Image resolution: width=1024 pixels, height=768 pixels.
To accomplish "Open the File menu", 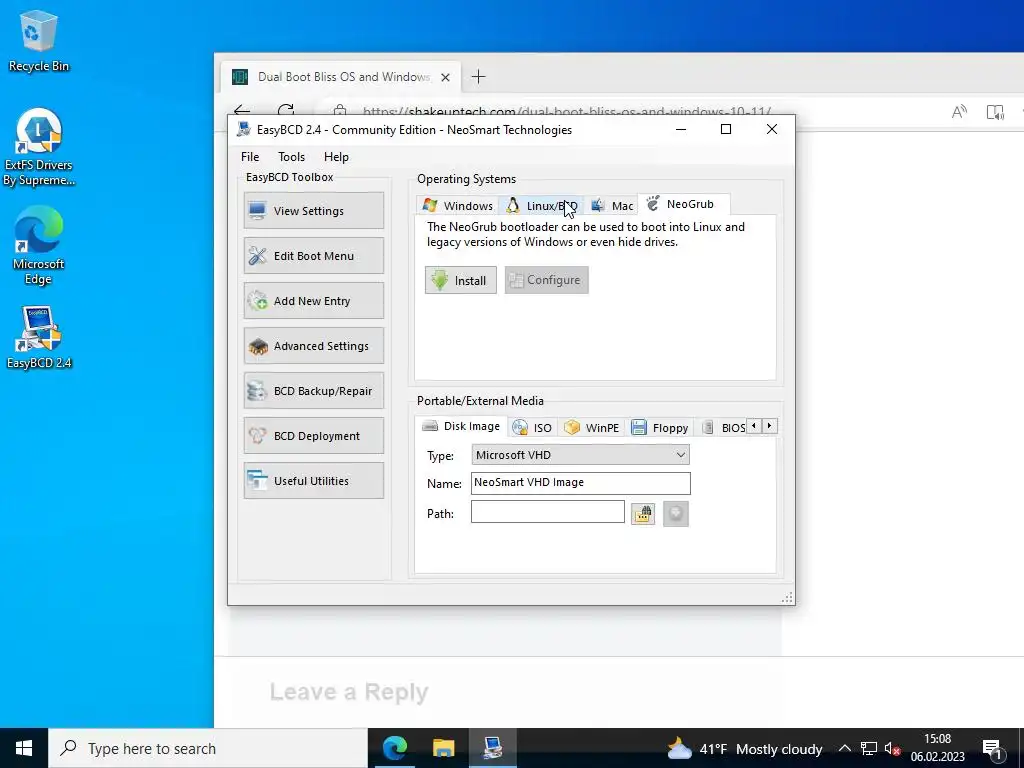I will 249,157.
